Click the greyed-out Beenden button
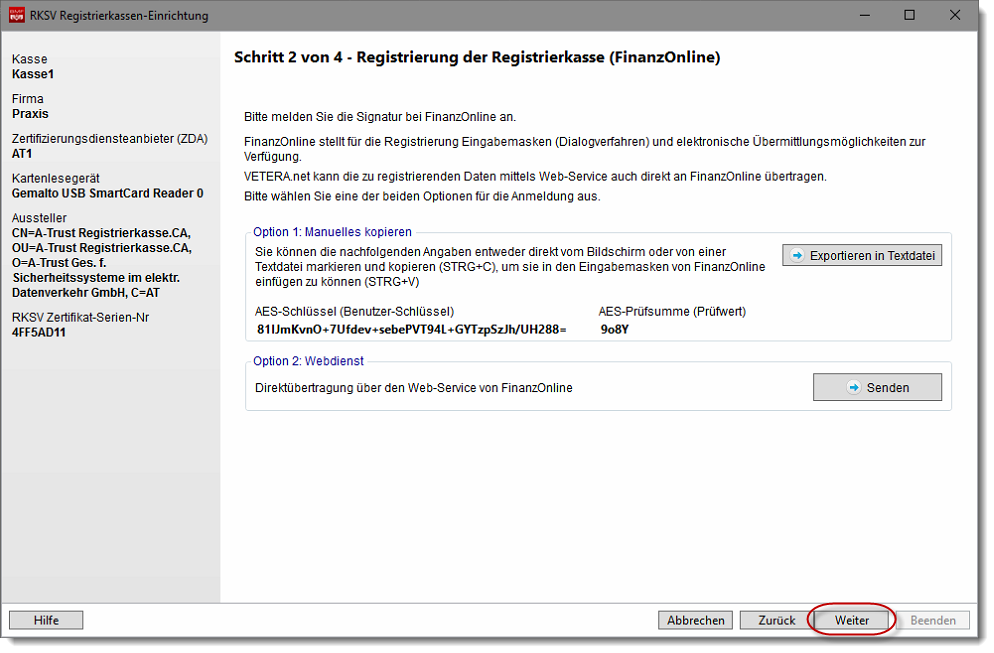The image size is (994, 653). 932,620
